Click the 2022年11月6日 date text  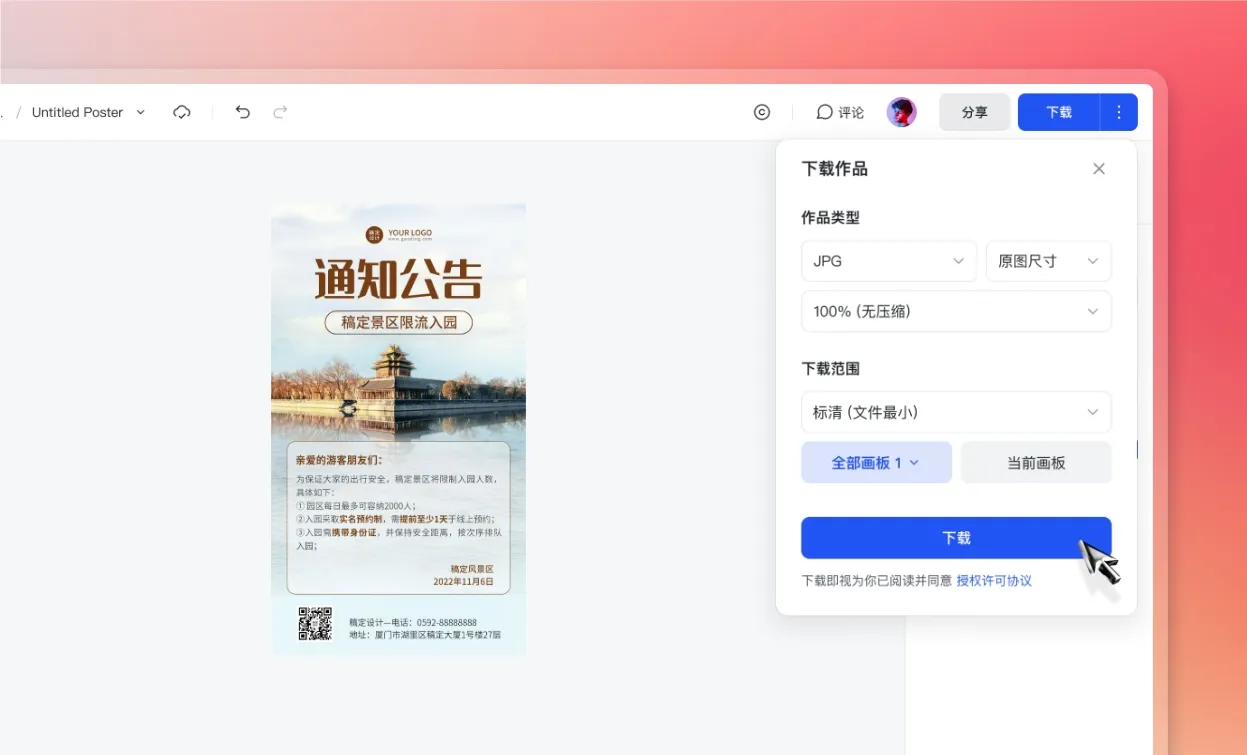click(463, 581)
